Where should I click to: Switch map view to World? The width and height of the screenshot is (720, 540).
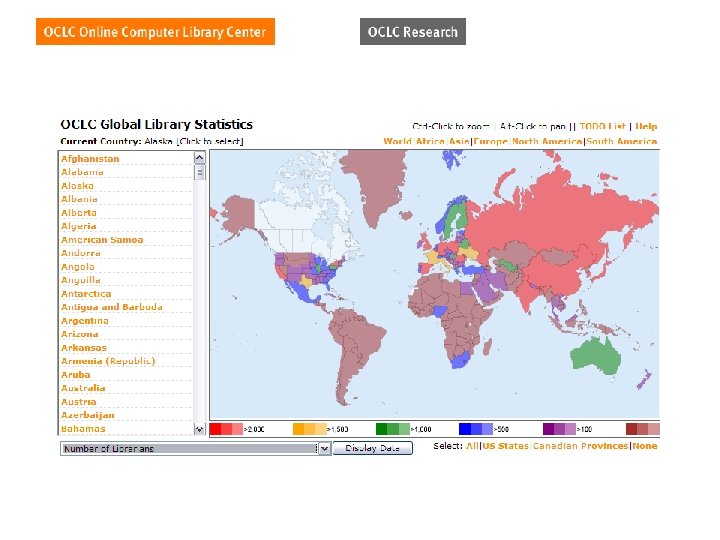(x=397, y=141)
